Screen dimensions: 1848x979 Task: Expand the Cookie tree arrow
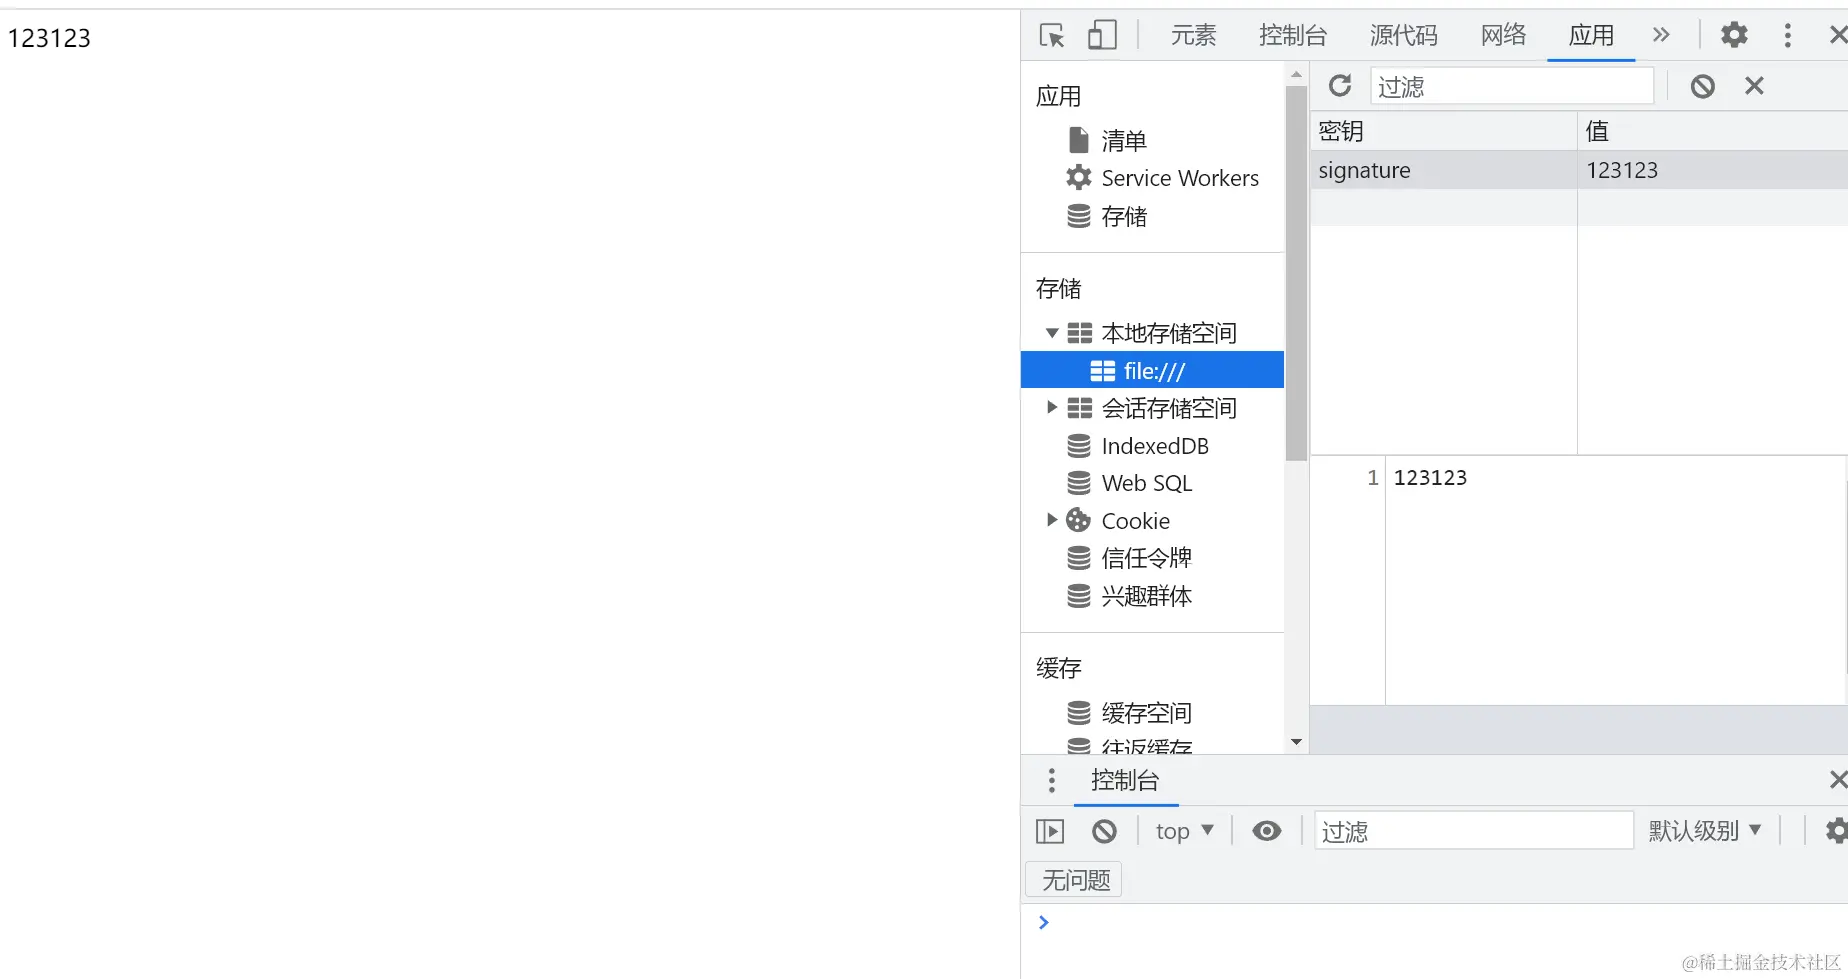(x=1052, y=520)
